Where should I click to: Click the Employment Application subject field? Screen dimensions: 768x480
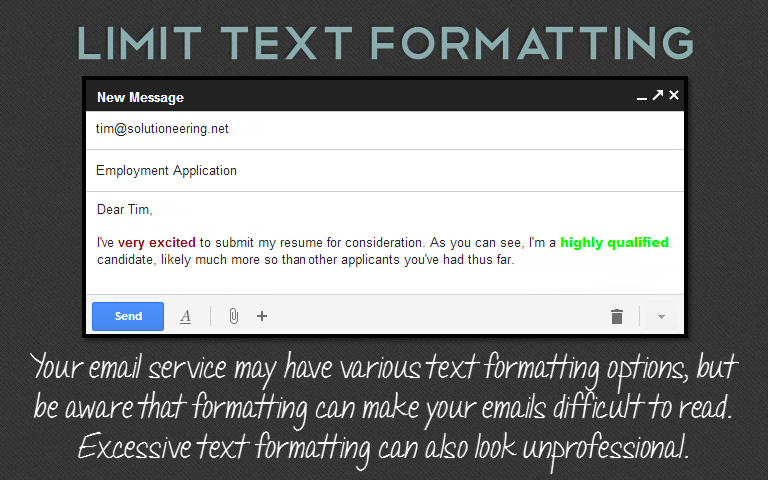pos(167,171)
